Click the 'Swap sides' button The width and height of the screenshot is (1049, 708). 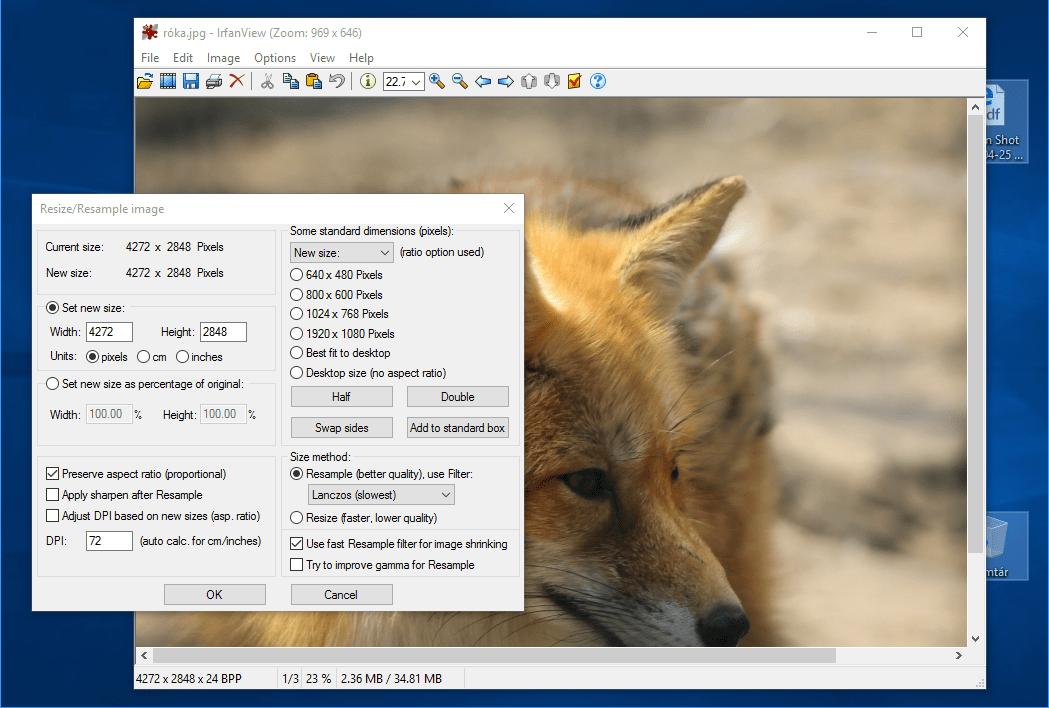(341, 428)
